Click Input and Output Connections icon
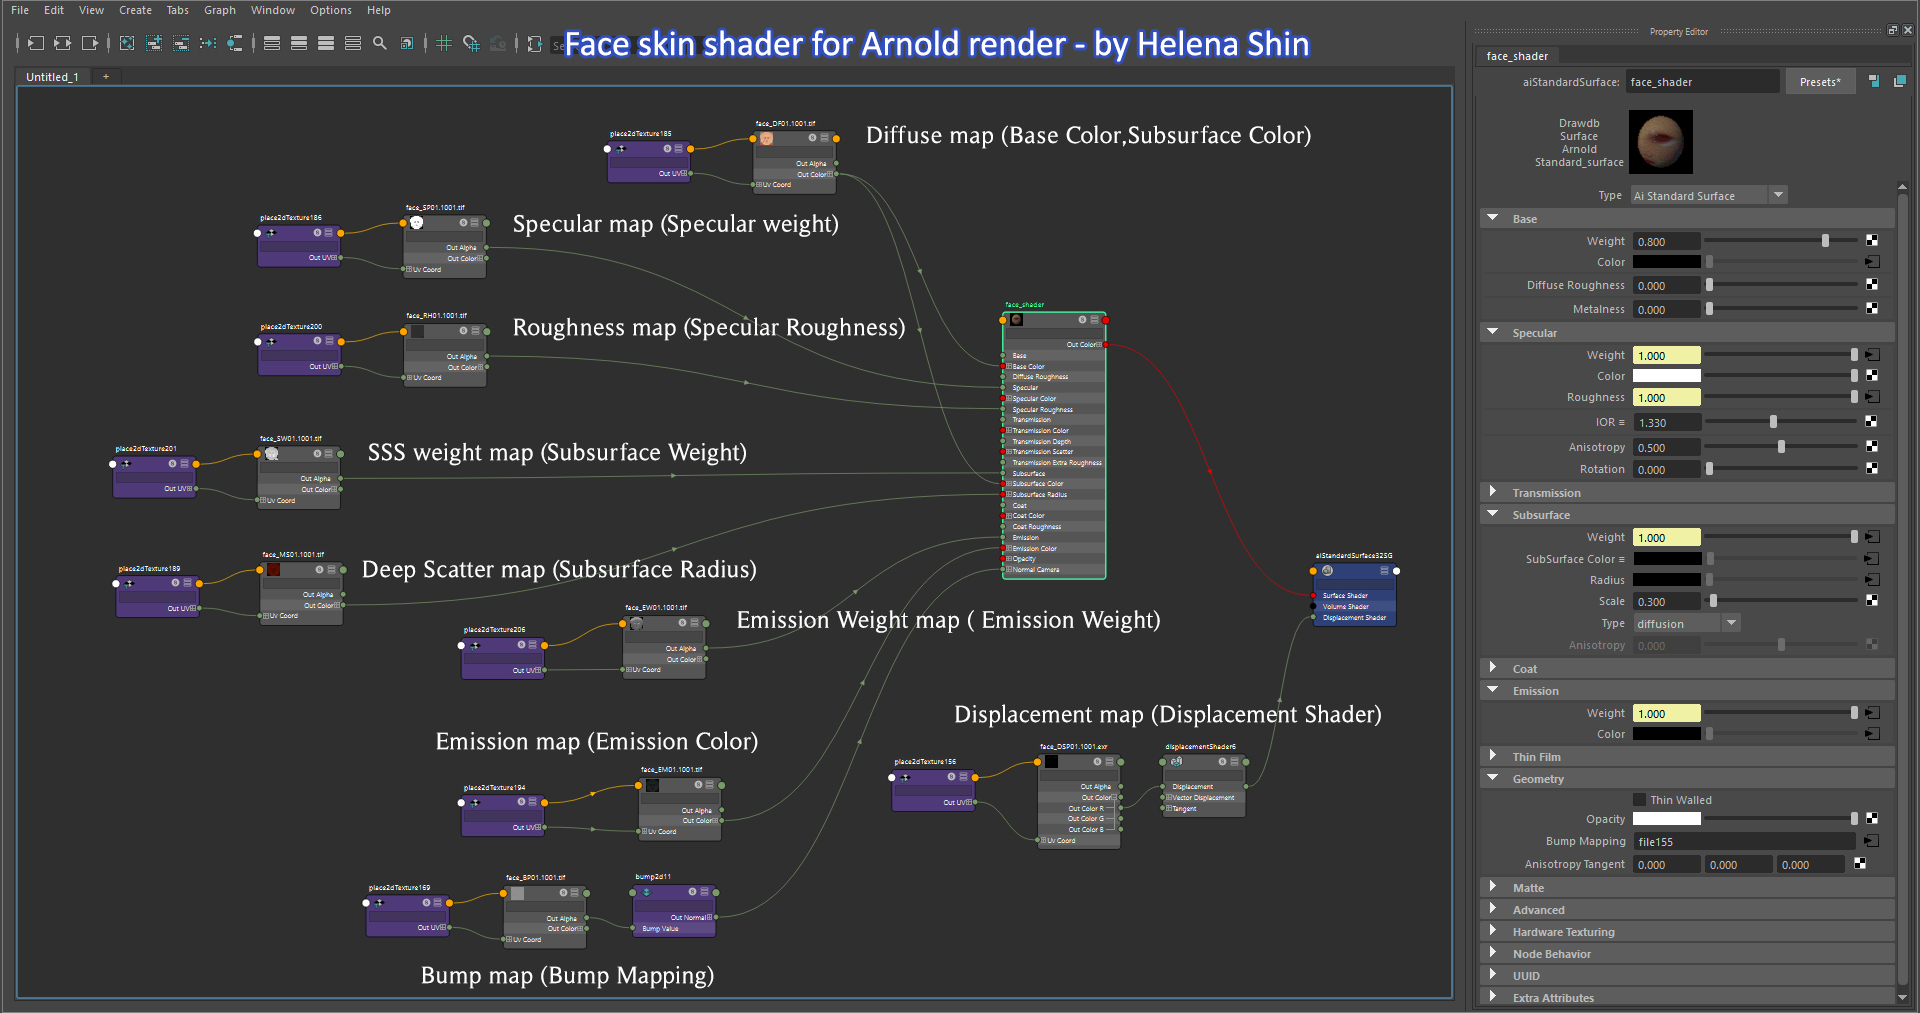Screen dimensions: 1920x1013 pos(62,43)
